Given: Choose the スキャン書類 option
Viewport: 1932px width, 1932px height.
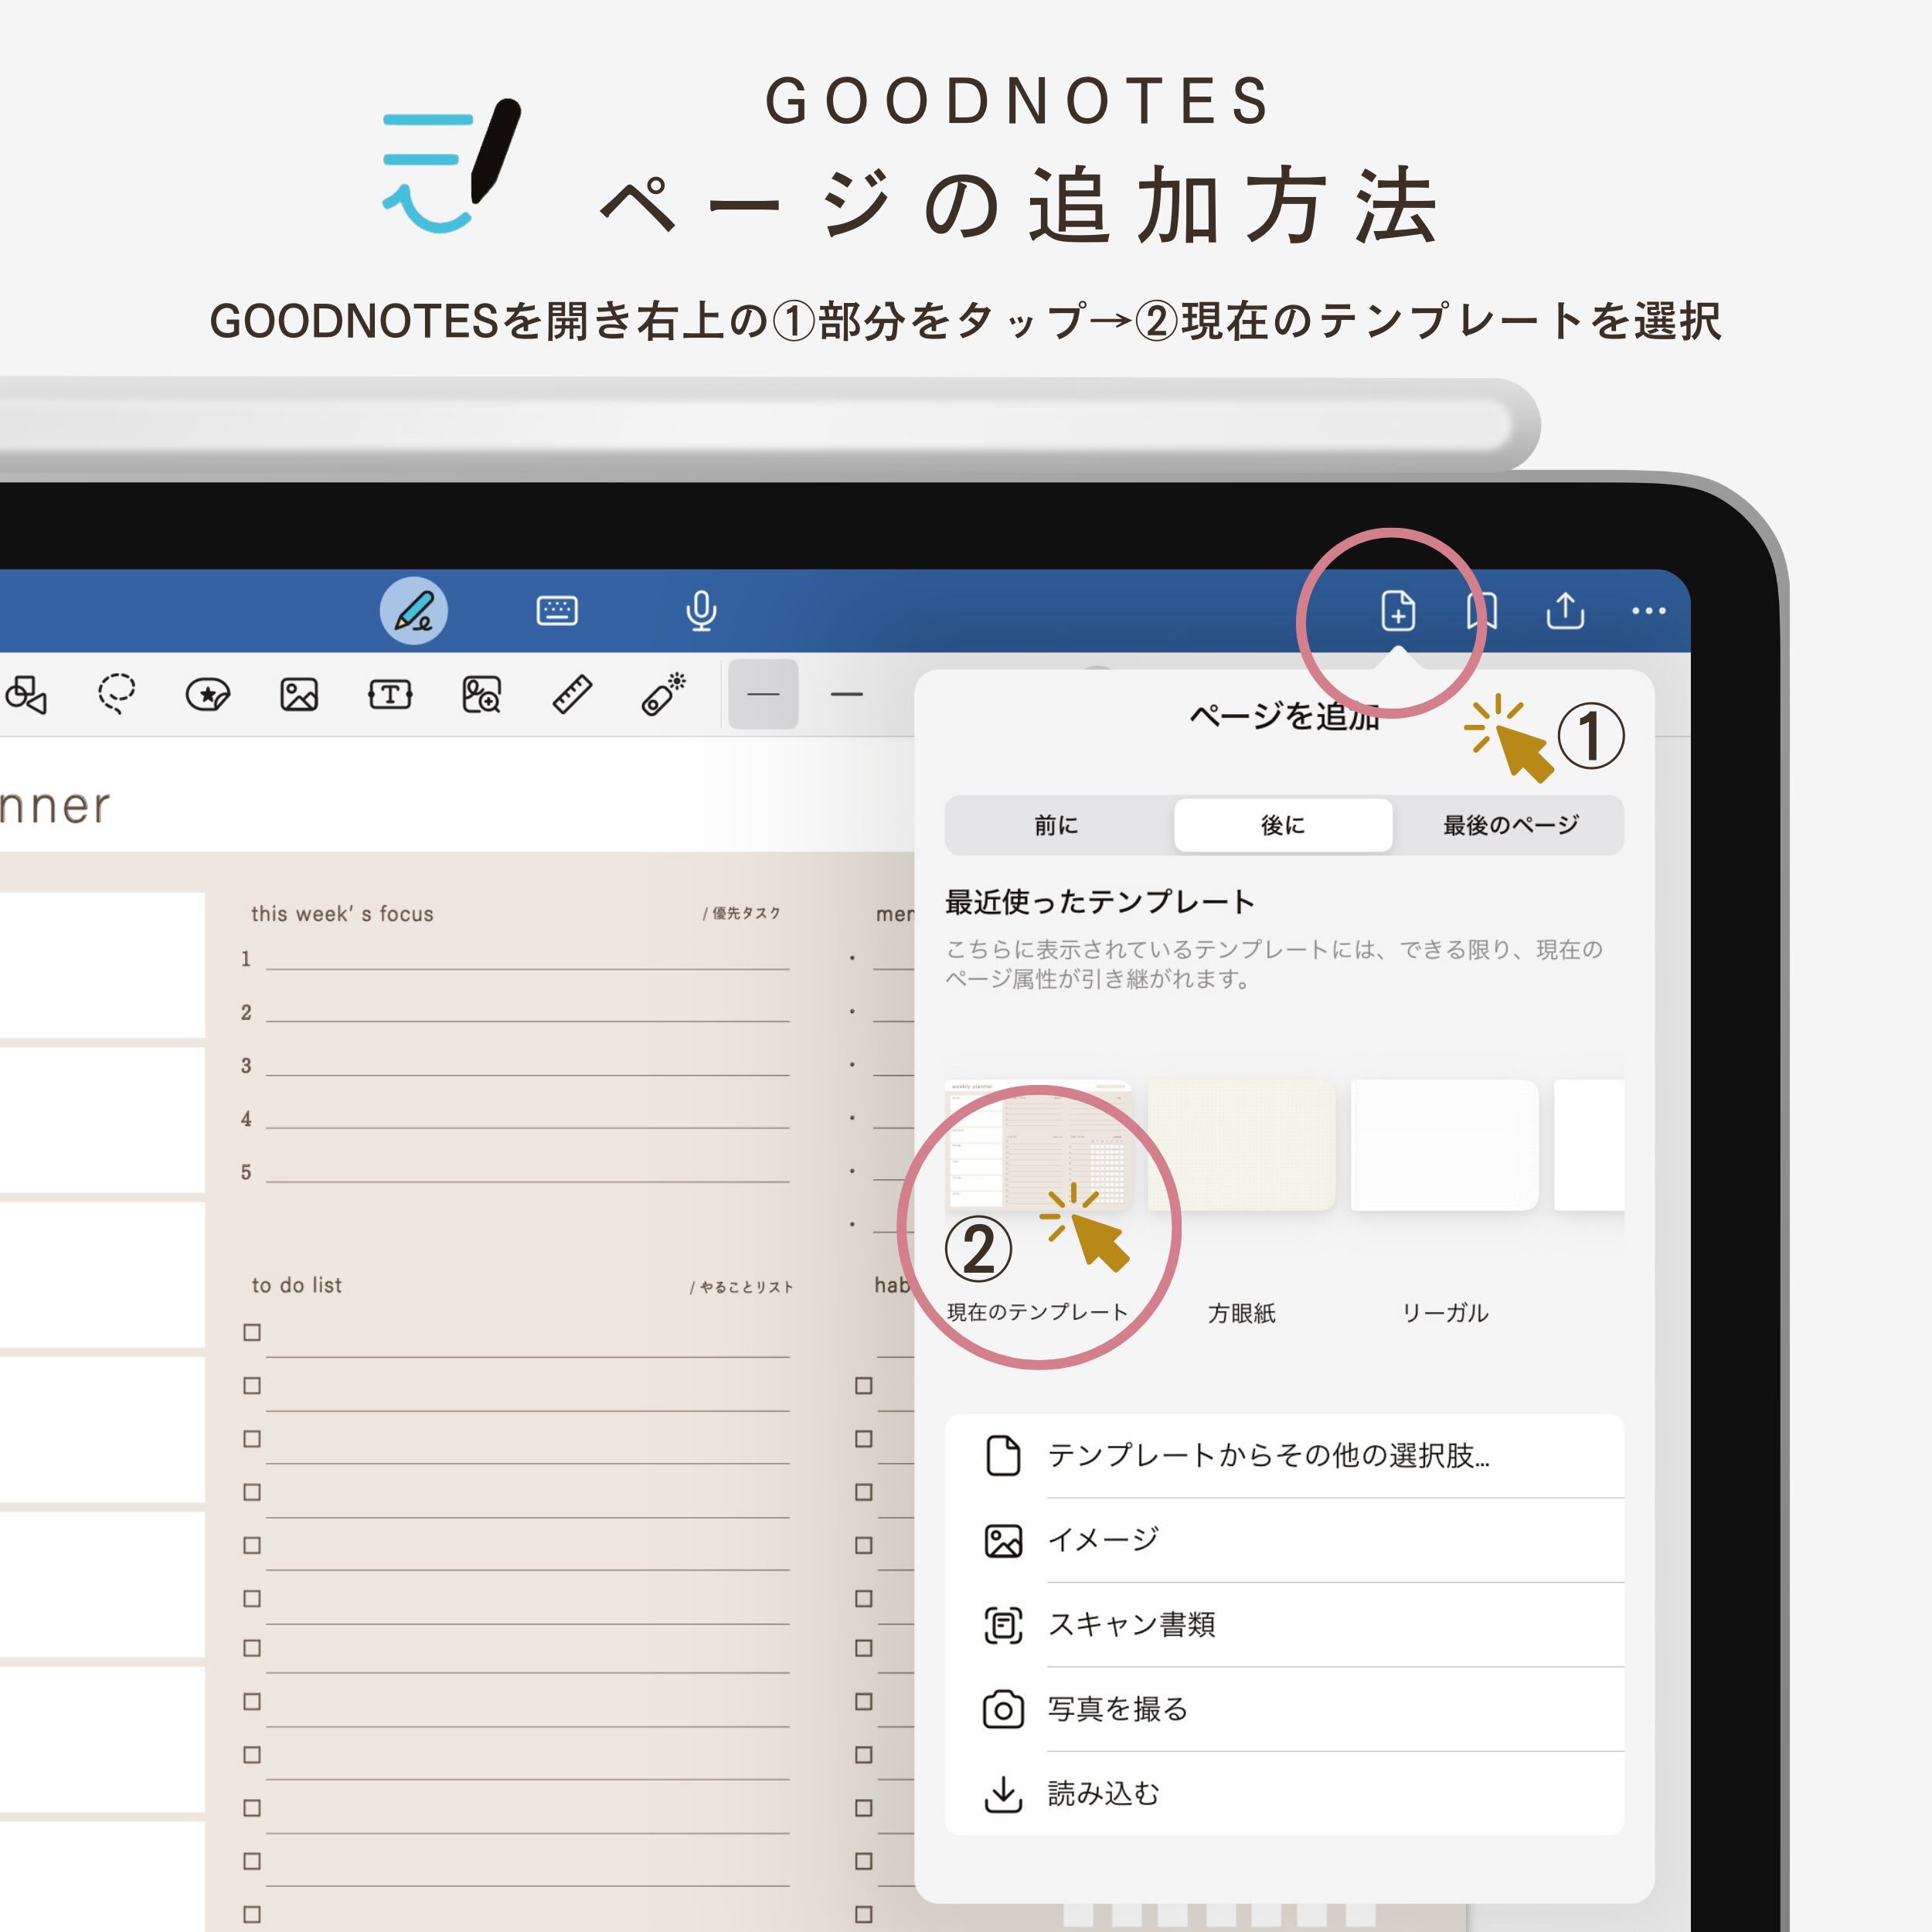Looking at the screenshot, I should pyautogui.click(x=1284, y=1625).
